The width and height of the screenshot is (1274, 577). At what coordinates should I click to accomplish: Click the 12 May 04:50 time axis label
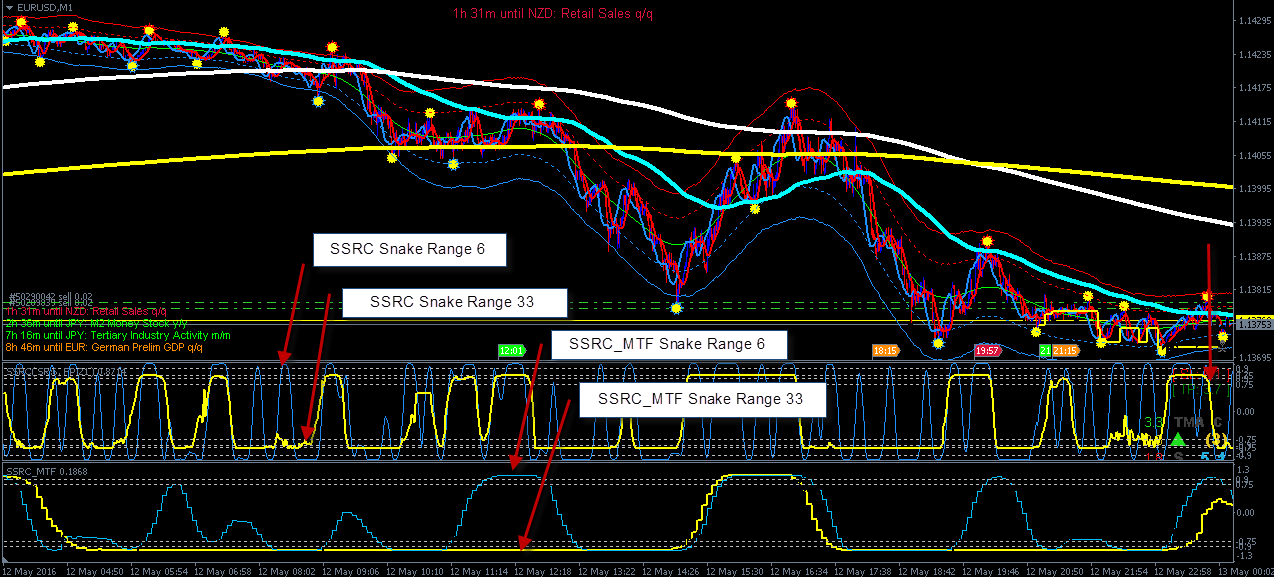coord(97,570)
